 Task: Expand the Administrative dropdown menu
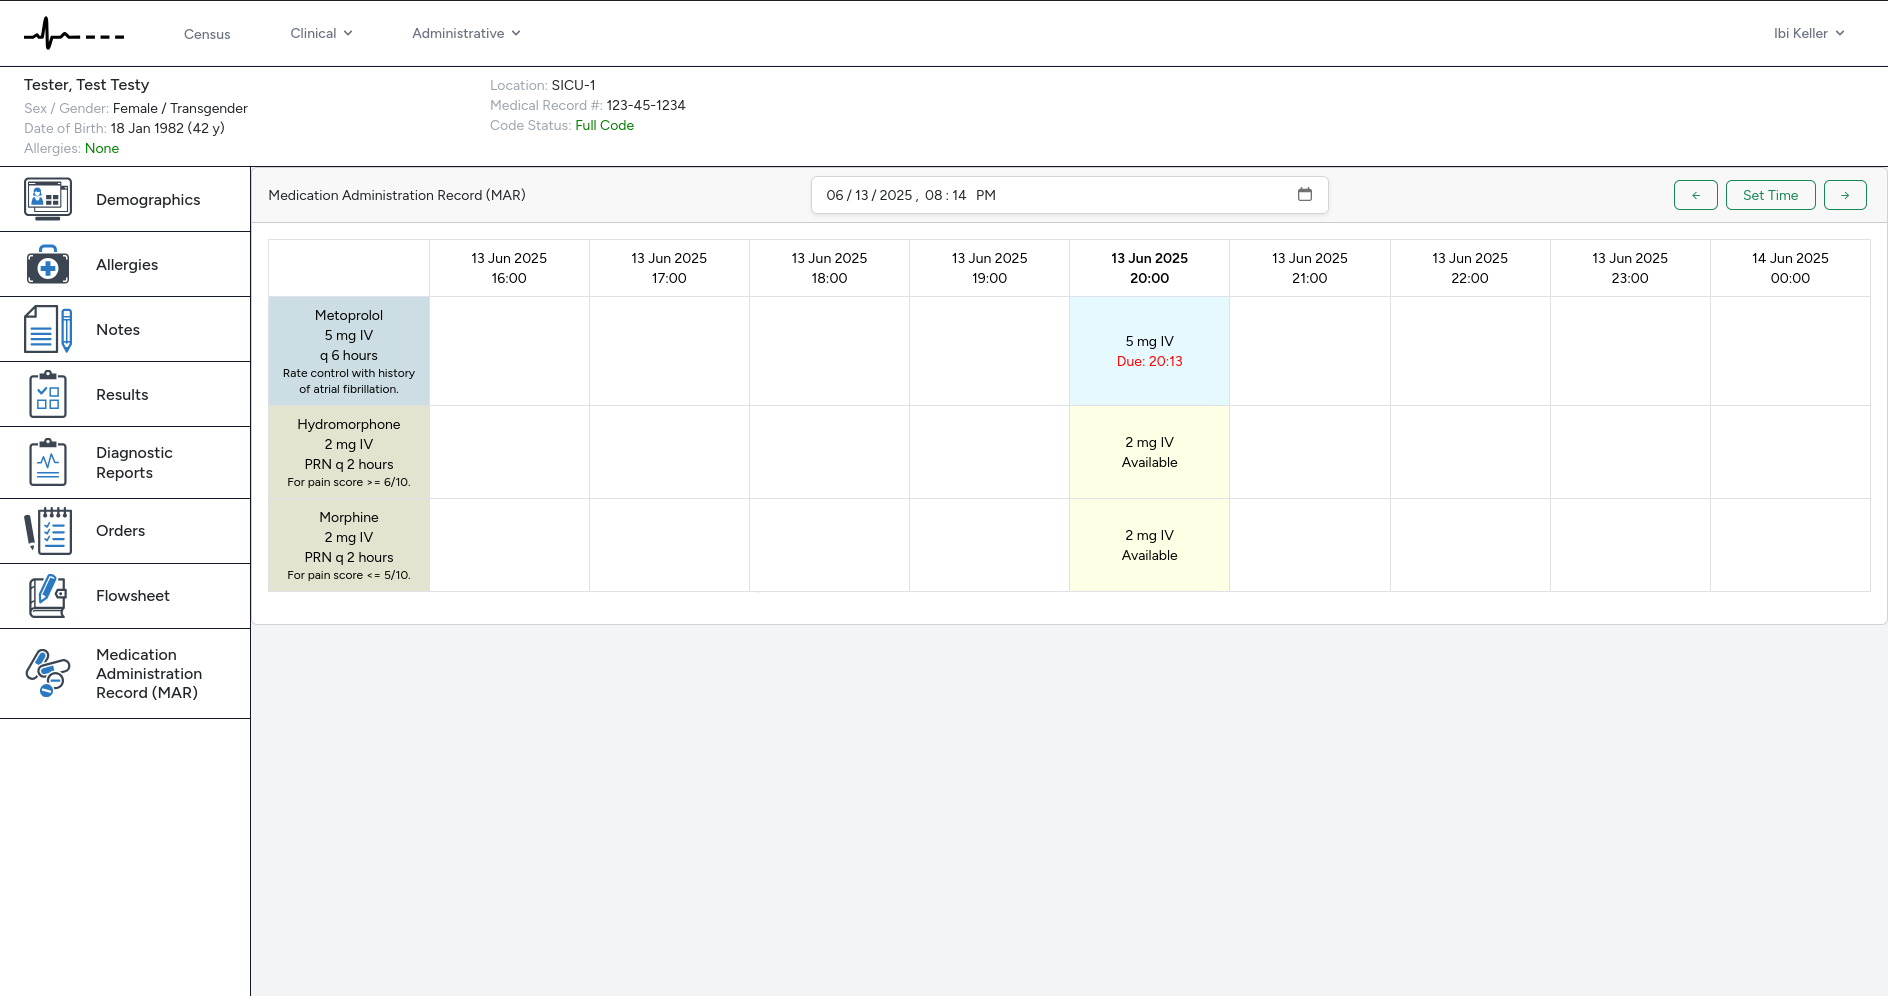[466, 33]
